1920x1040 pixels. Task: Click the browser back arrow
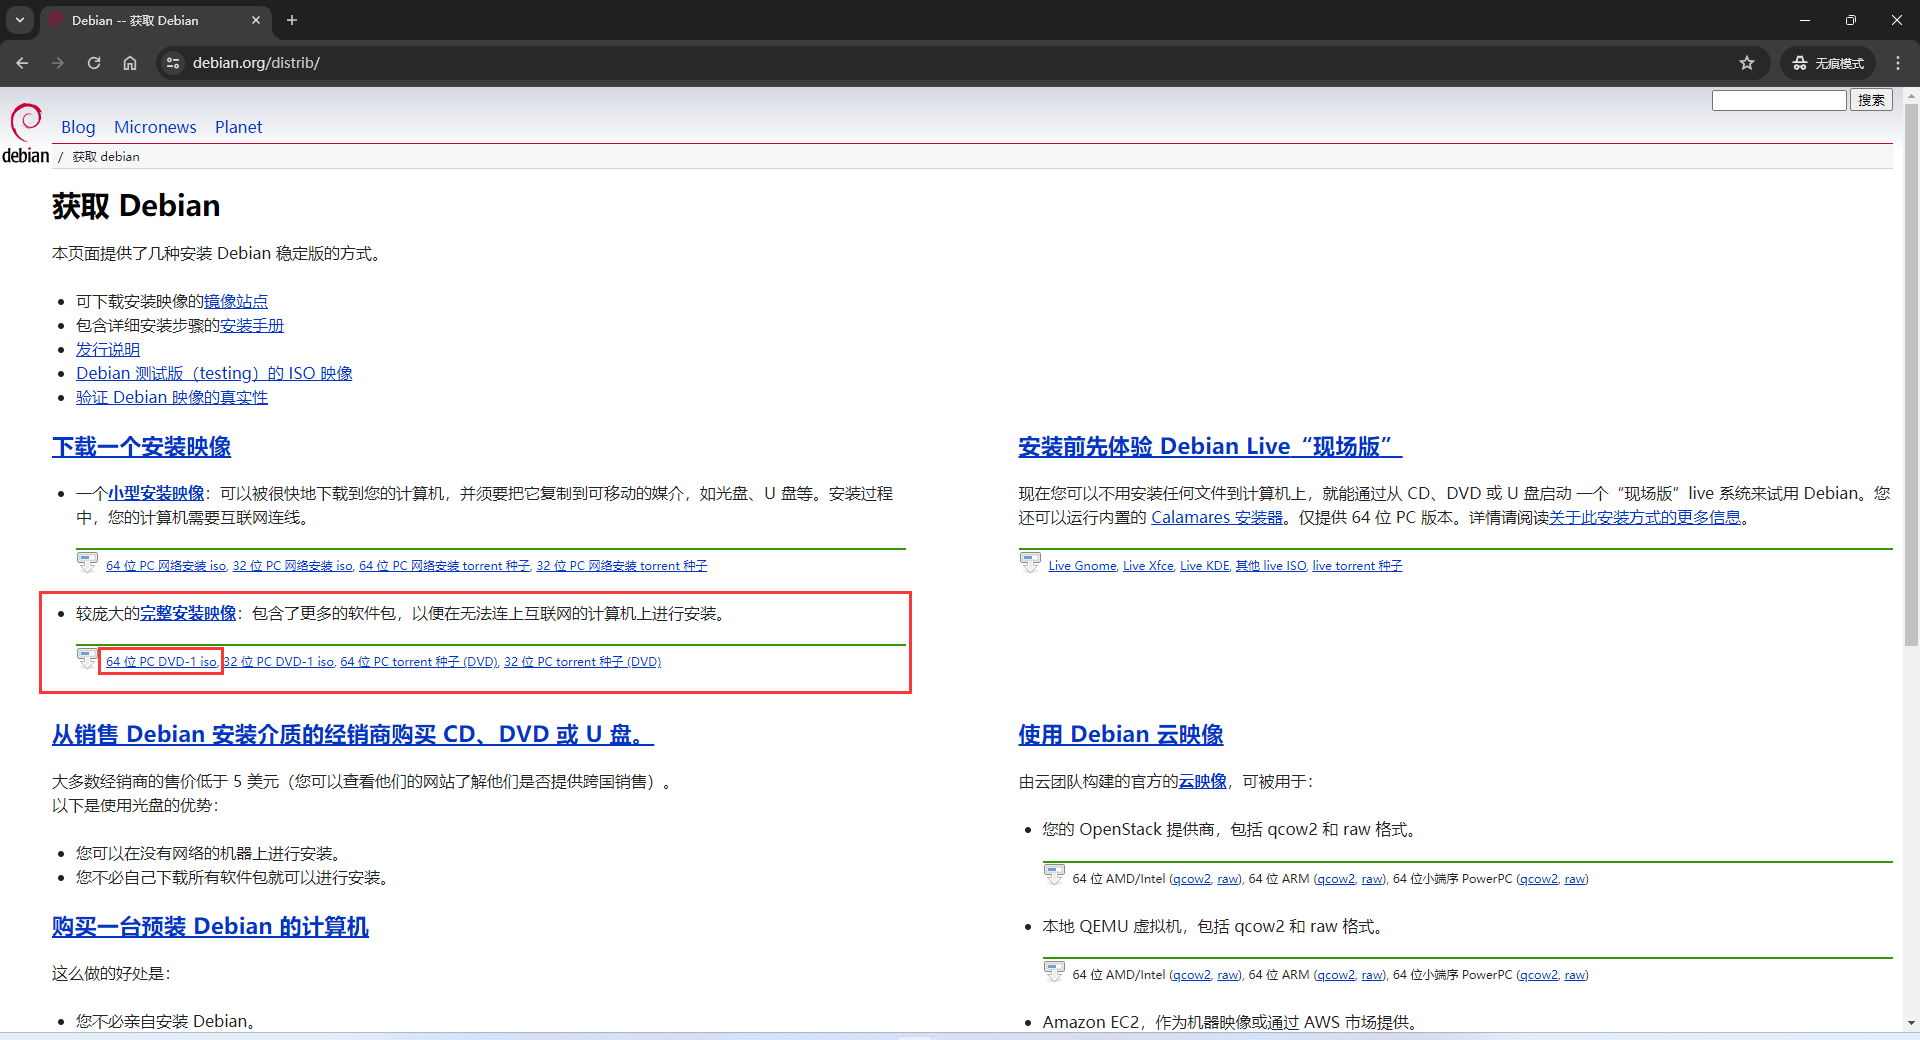[22, 62]
